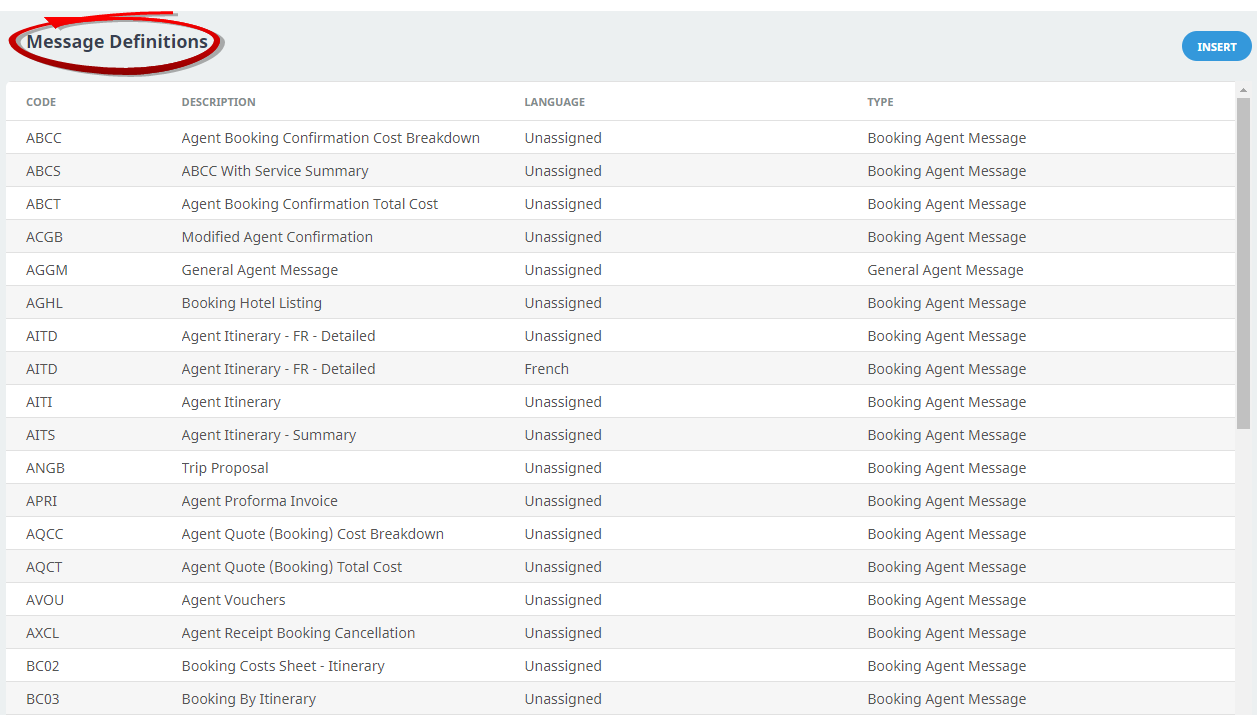Open Agent Receipt Booking Cancellation row
The width and height of the screenshot is (1257, 715).
pyautogui.click(x=298, y=633)
